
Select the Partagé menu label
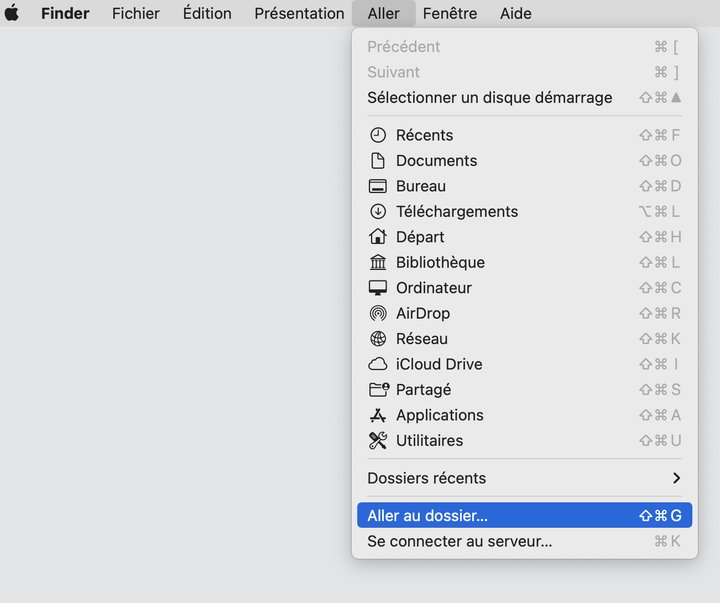[x=423, y=389]
